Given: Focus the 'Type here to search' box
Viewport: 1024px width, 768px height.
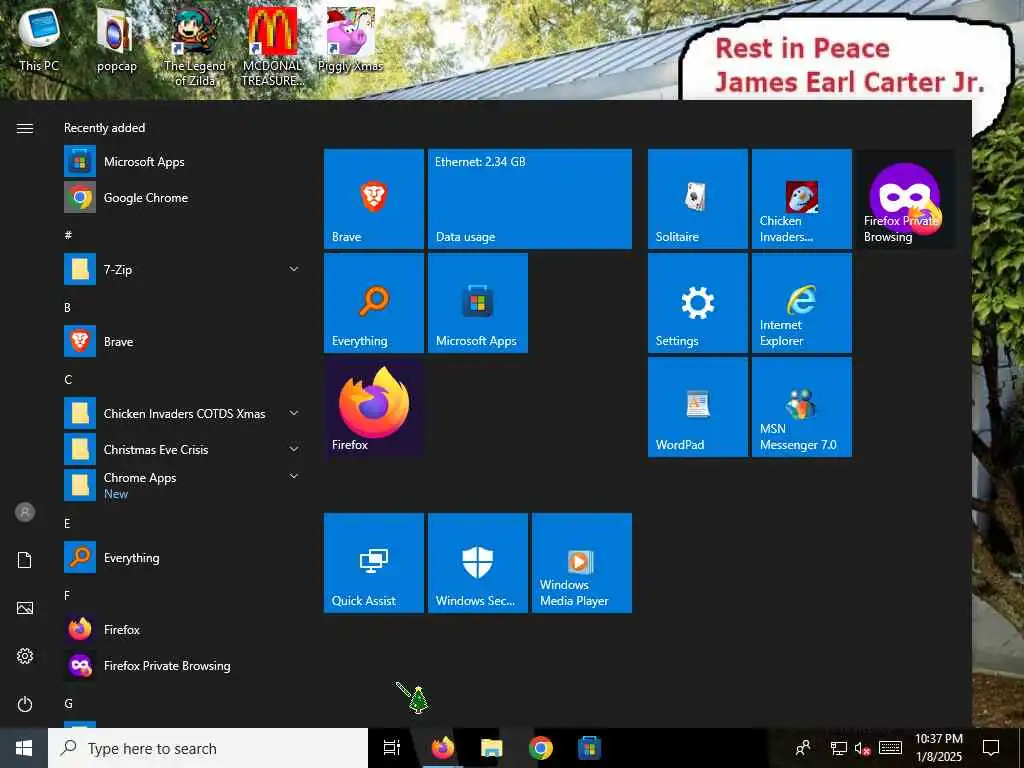Looking at the screenshot, I should click(x=208, y=748).
